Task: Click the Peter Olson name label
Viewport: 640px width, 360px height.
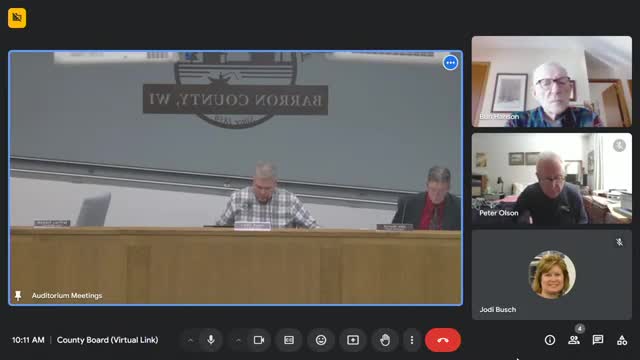Action: (499, 213)
